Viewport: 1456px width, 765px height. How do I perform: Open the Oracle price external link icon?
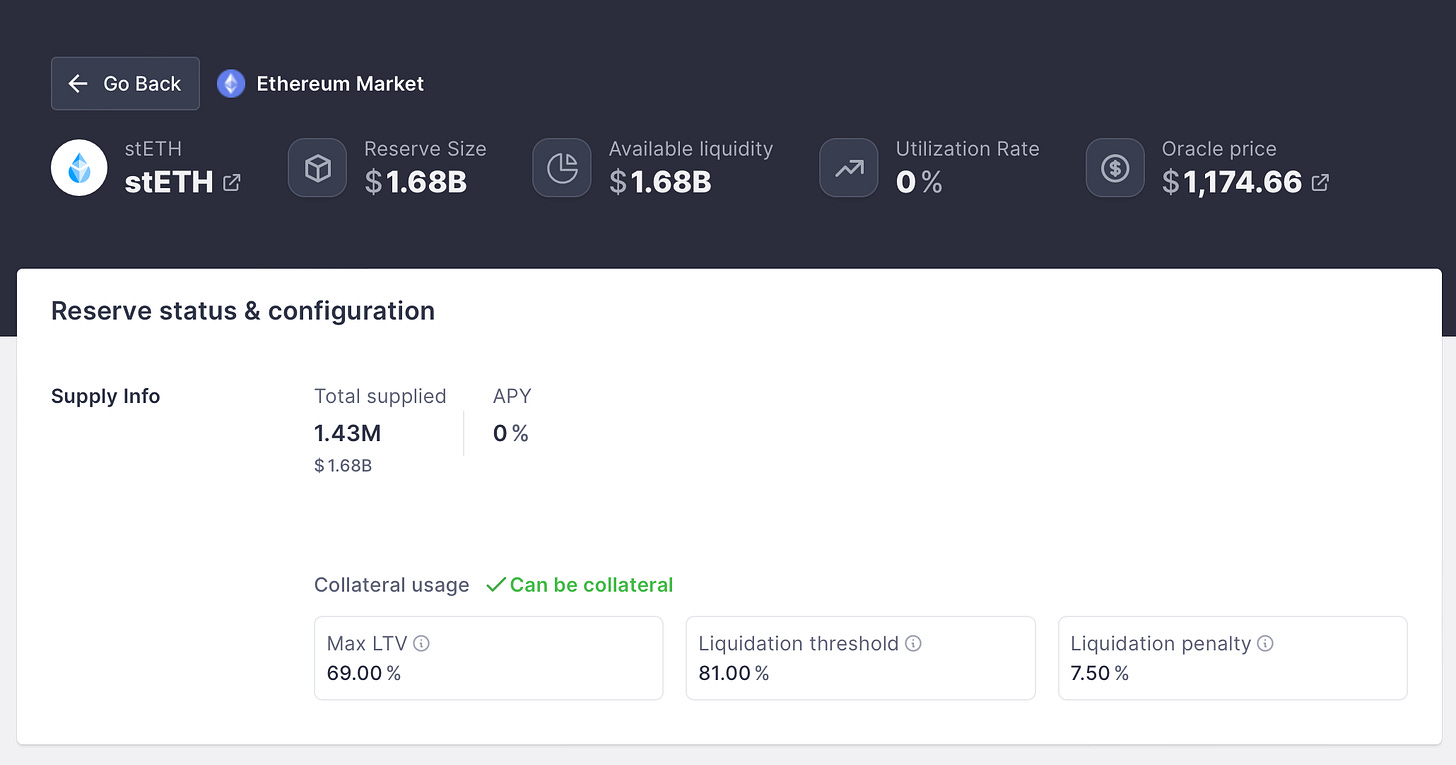(x=1320, y=182)
